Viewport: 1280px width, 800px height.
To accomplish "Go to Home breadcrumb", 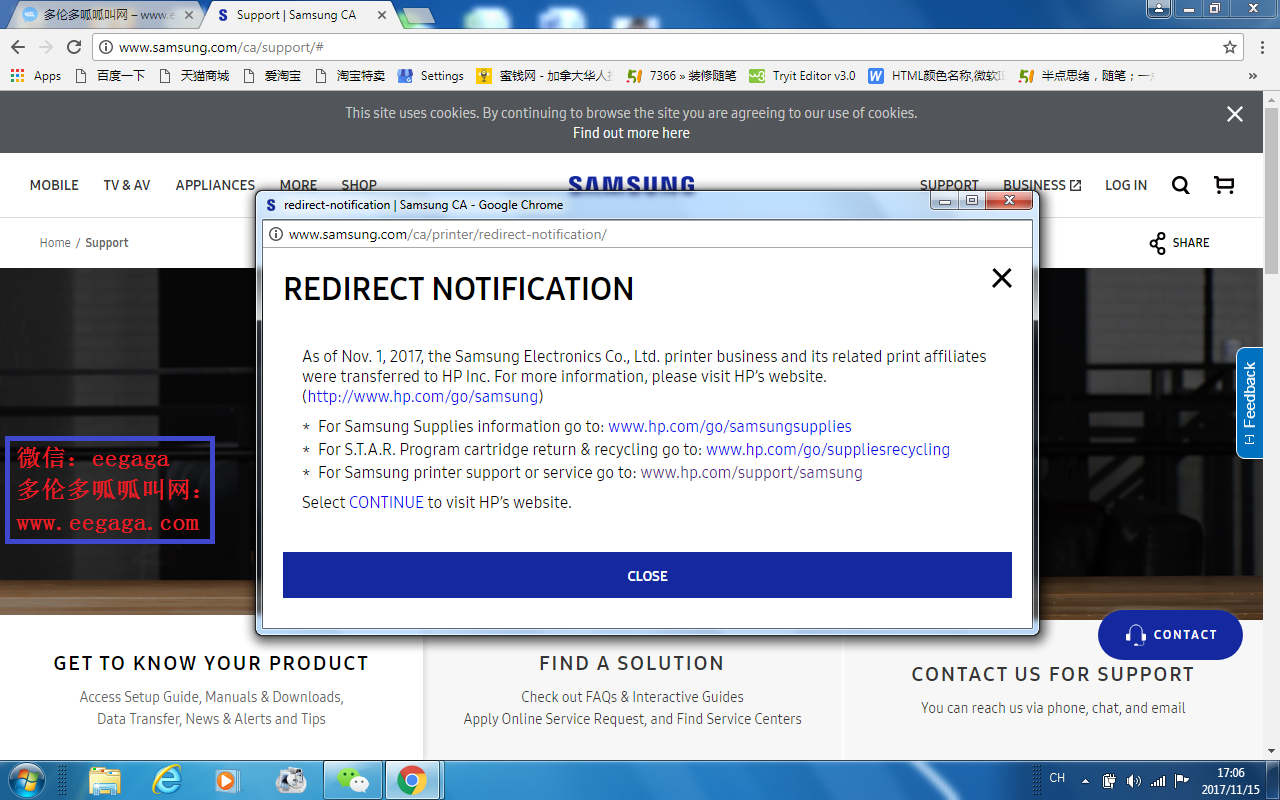I will [55, 243].
